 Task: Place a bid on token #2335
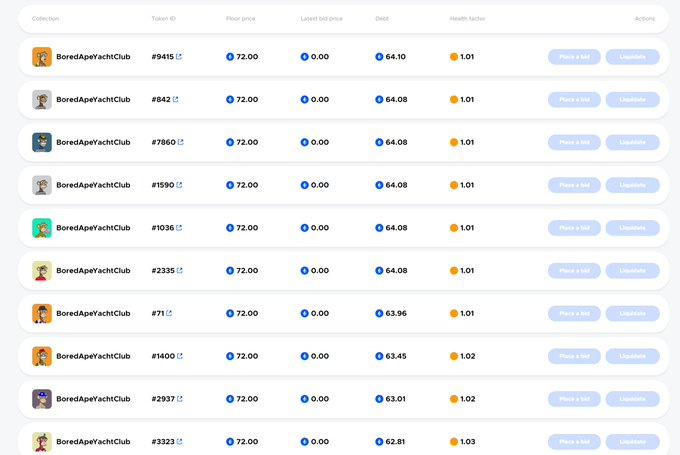[574, 271]
